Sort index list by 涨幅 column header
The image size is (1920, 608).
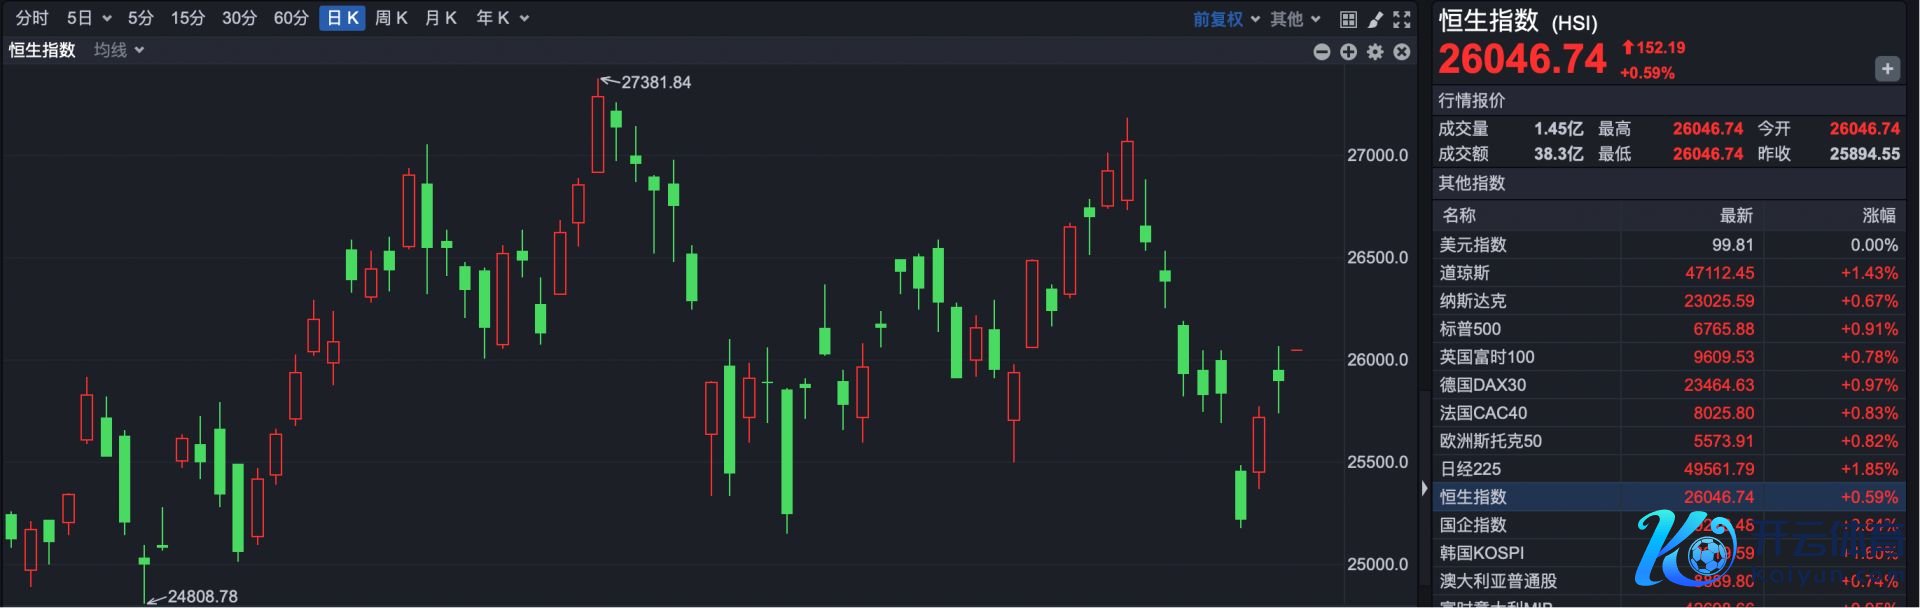click(1878, 215)
